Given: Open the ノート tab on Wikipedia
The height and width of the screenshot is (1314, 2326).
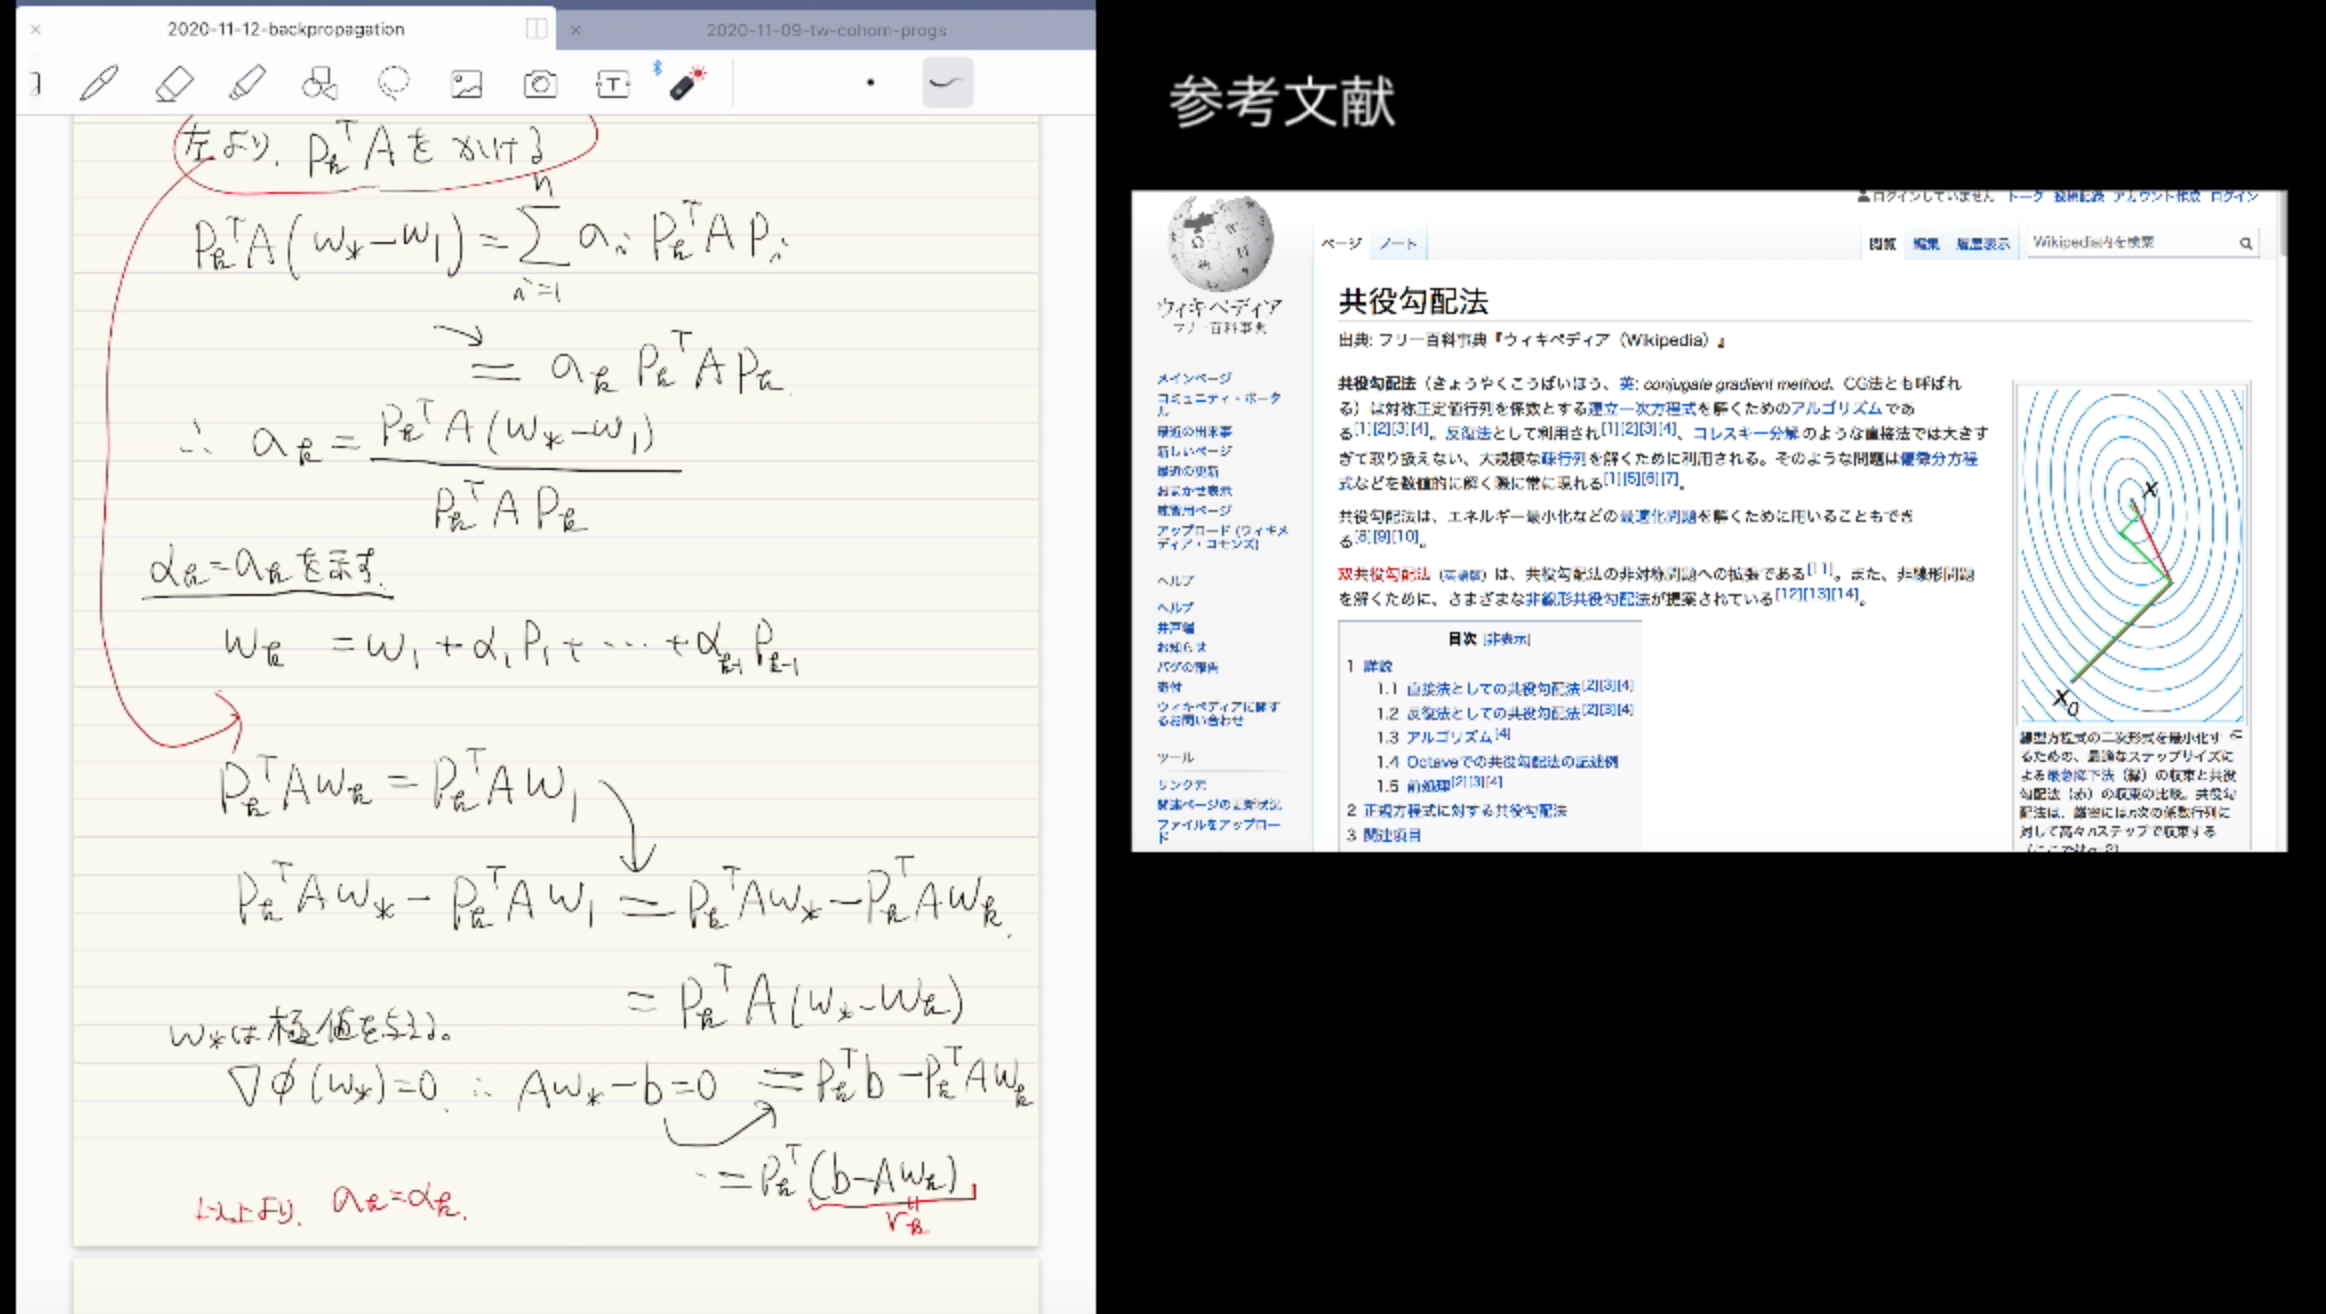Looking at the screenshot, I should (x=1398, y=243).
